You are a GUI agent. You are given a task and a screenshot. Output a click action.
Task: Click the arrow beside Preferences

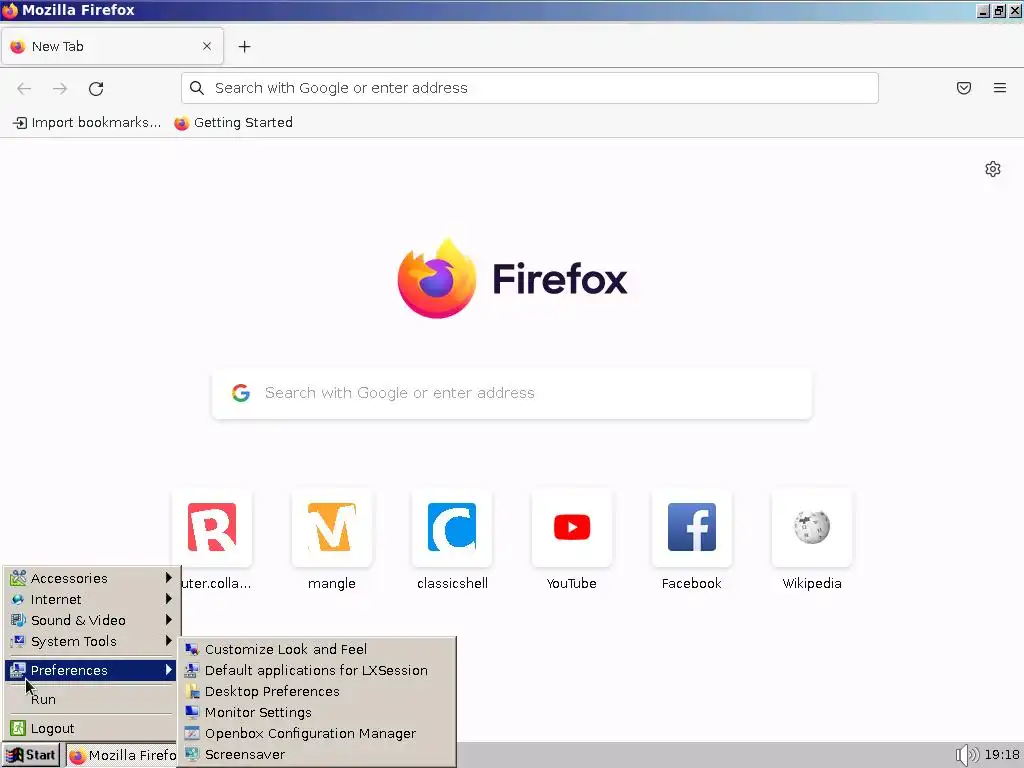click(168, 669)
